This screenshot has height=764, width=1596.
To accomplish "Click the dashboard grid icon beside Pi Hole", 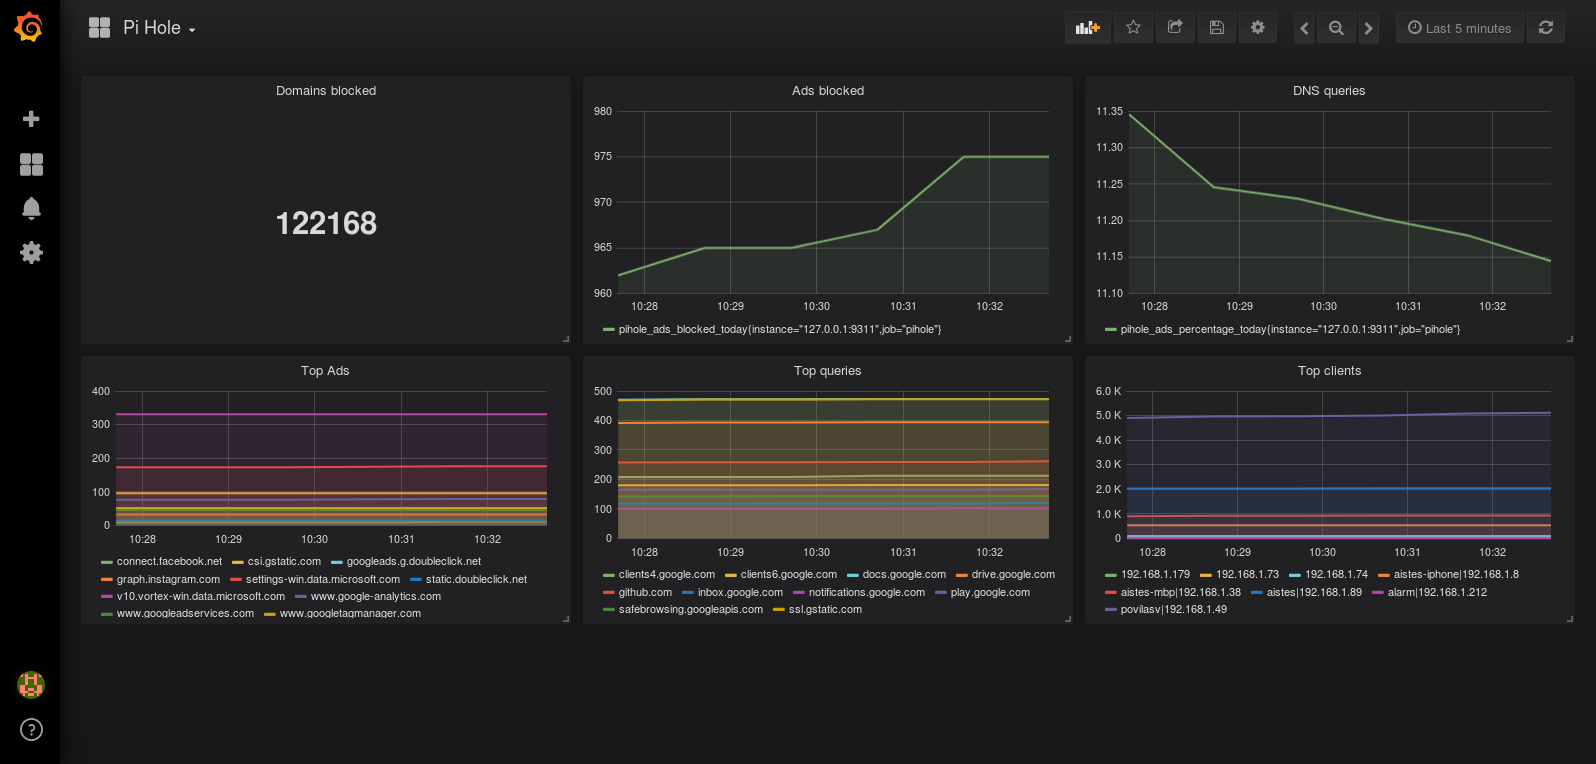I will 99,28.
